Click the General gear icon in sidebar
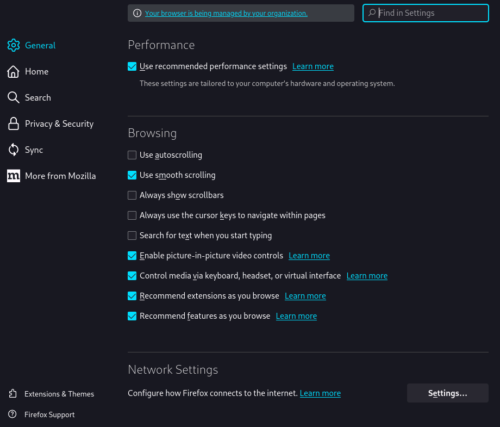 tap(13, 45)
